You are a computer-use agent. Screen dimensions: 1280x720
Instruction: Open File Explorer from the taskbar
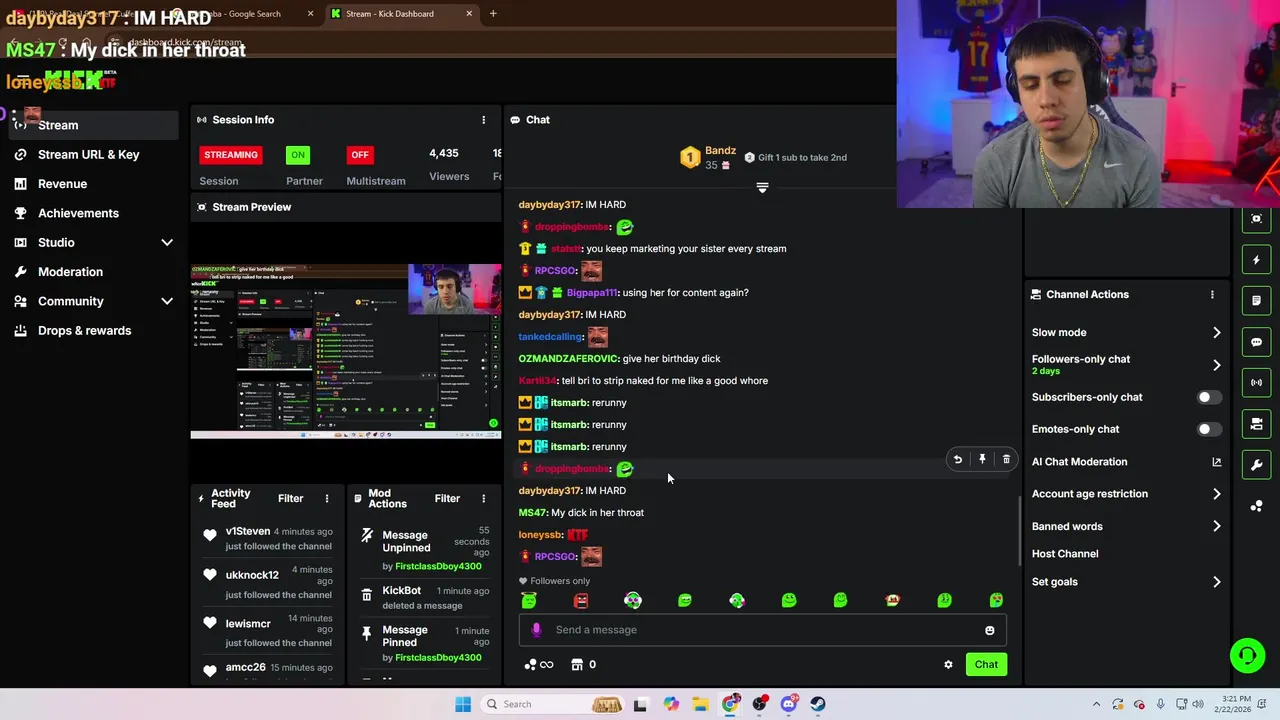700,704
